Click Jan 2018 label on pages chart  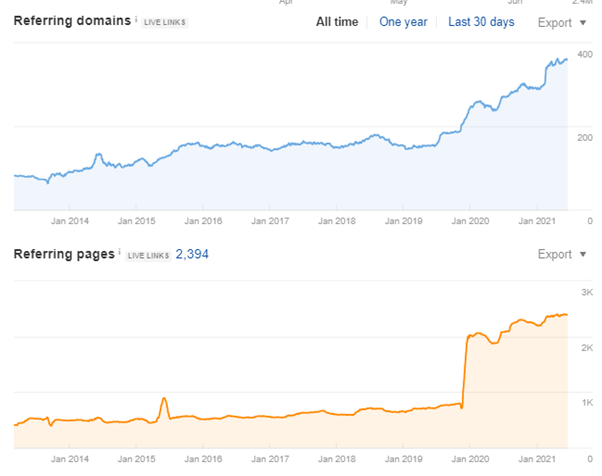click(337, 459)
